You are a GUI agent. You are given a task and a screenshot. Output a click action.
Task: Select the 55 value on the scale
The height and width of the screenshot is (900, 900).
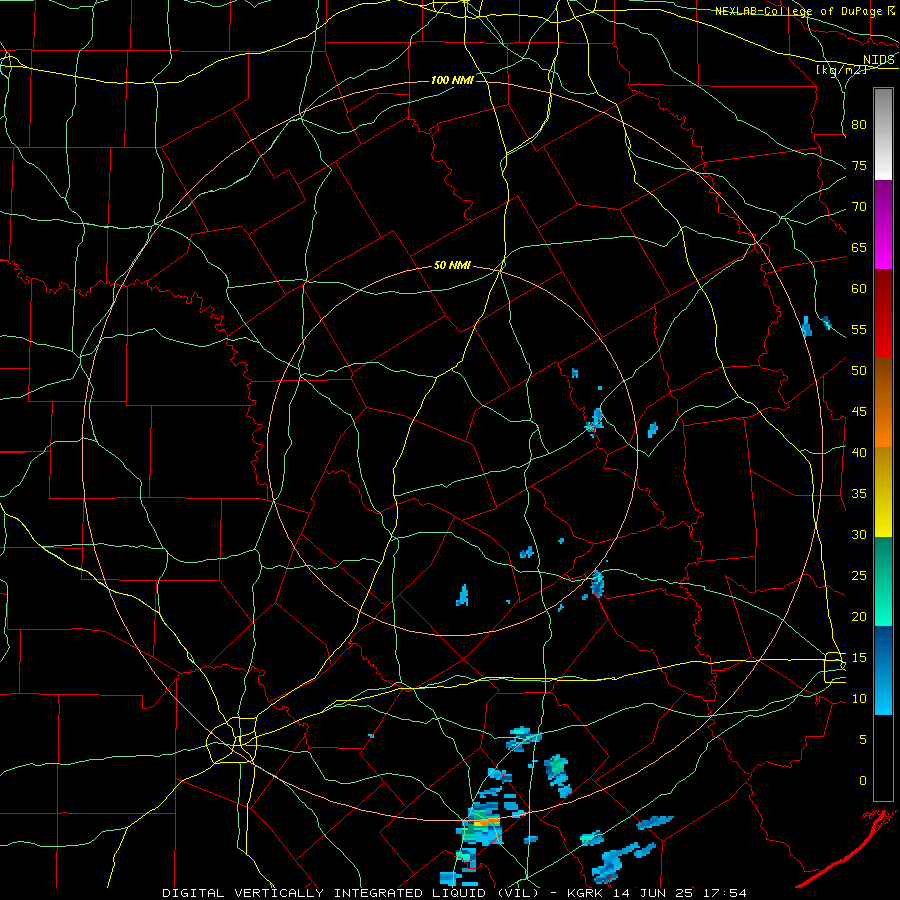tap(859, 329)
